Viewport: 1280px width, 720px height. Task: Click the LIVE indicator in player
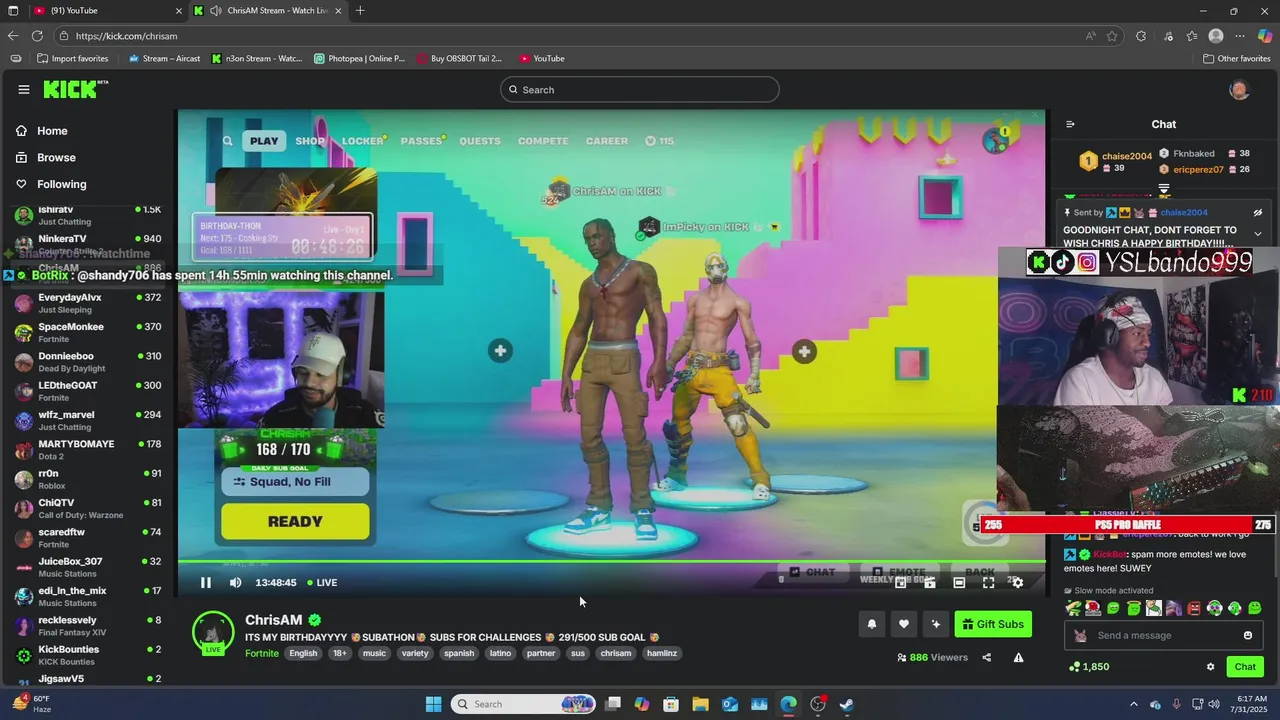tap(322, 582)
